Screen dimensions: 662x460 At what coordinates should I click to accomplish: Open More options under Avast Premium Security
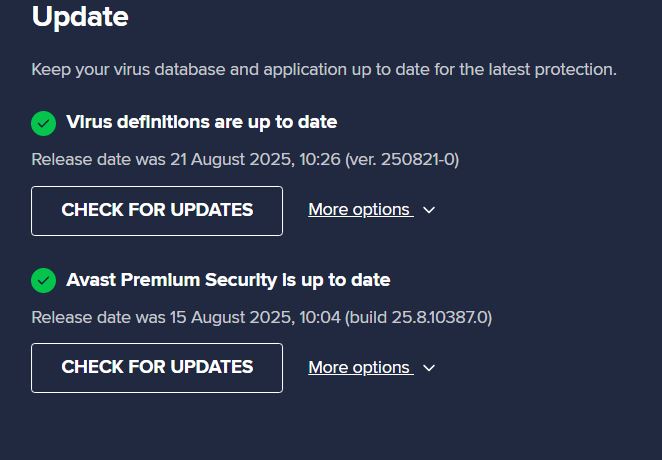[359, 368]
